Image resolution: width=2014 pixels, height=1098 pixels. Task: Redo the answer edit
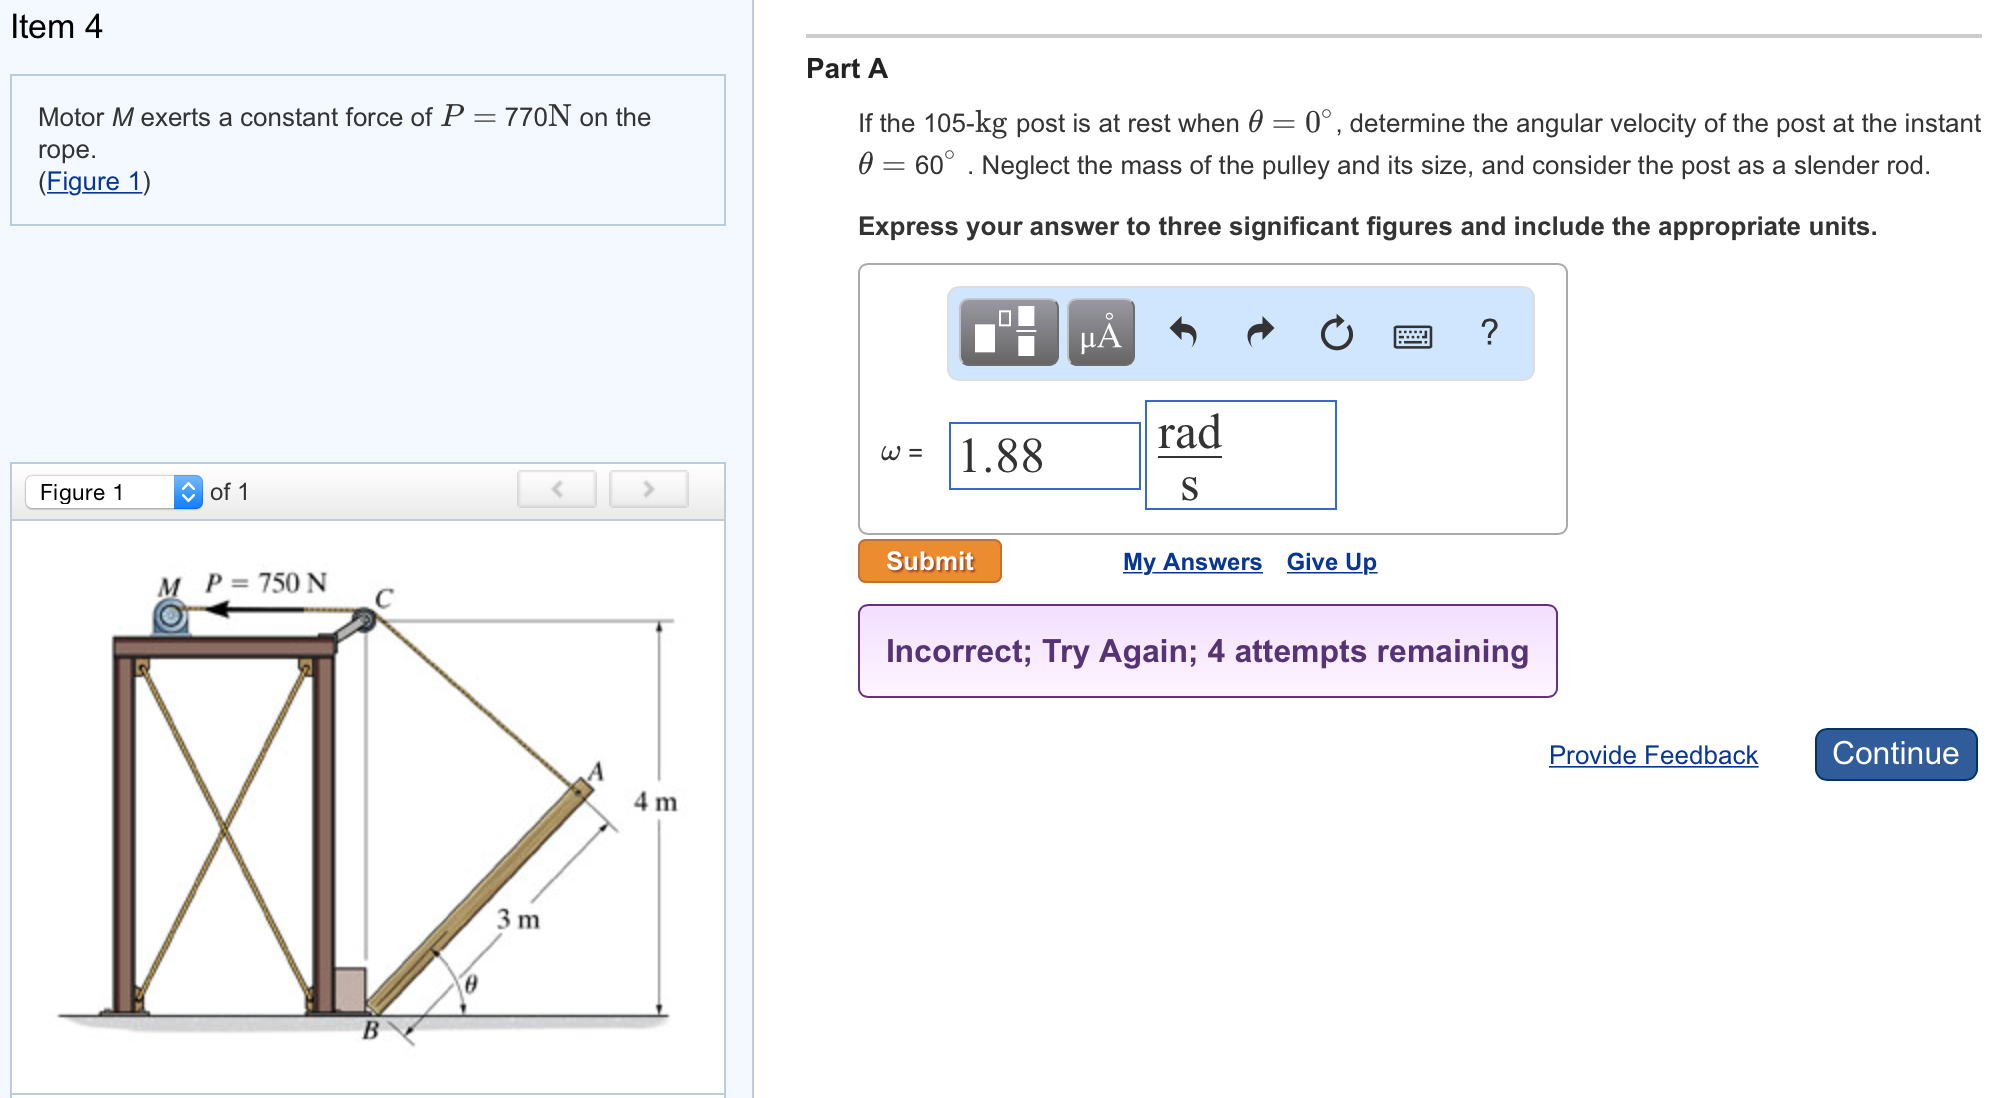[1260, 333]
